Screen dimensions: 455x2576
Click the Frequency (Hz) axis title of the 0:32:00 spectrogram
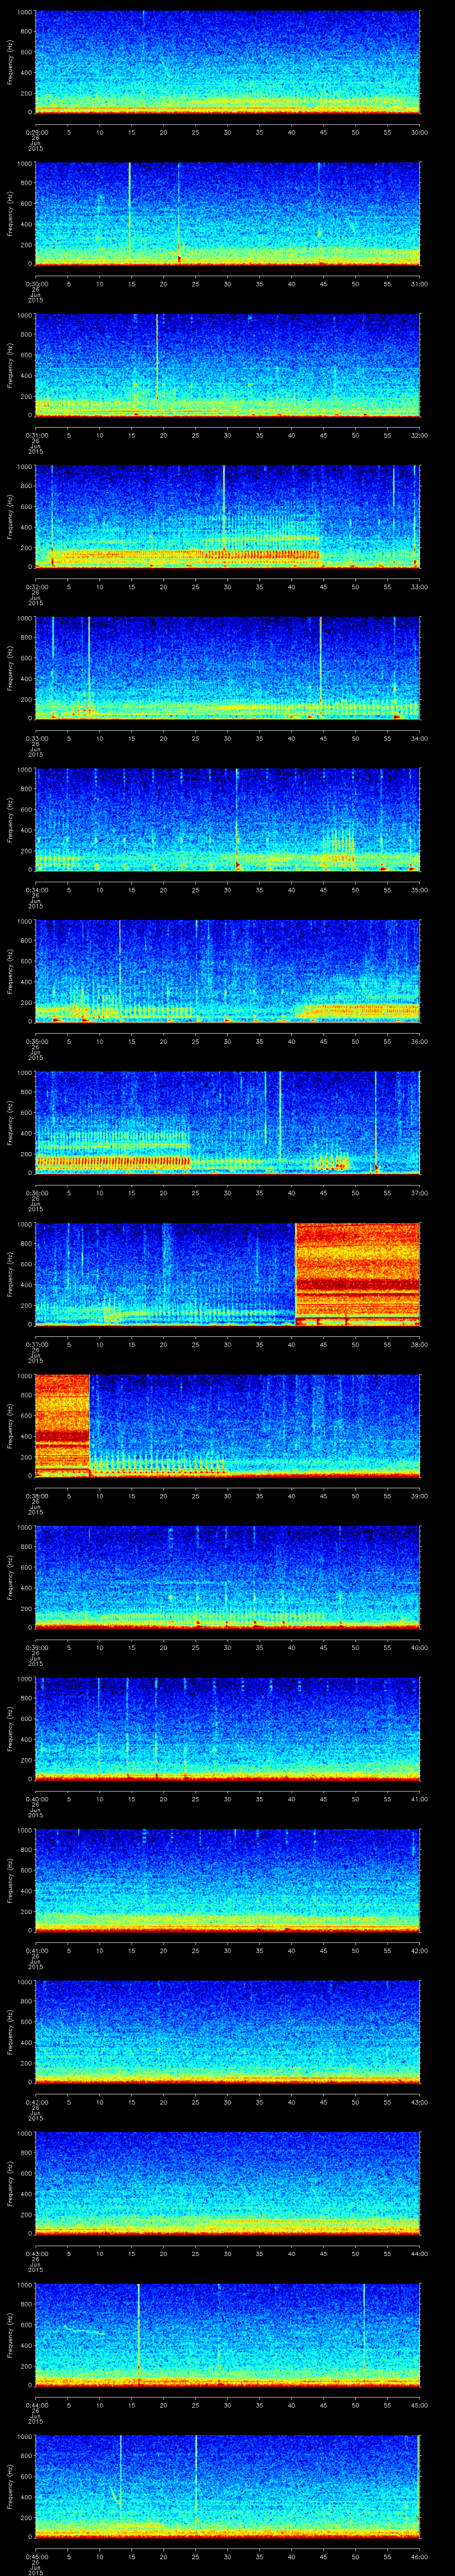coord(10,516)
